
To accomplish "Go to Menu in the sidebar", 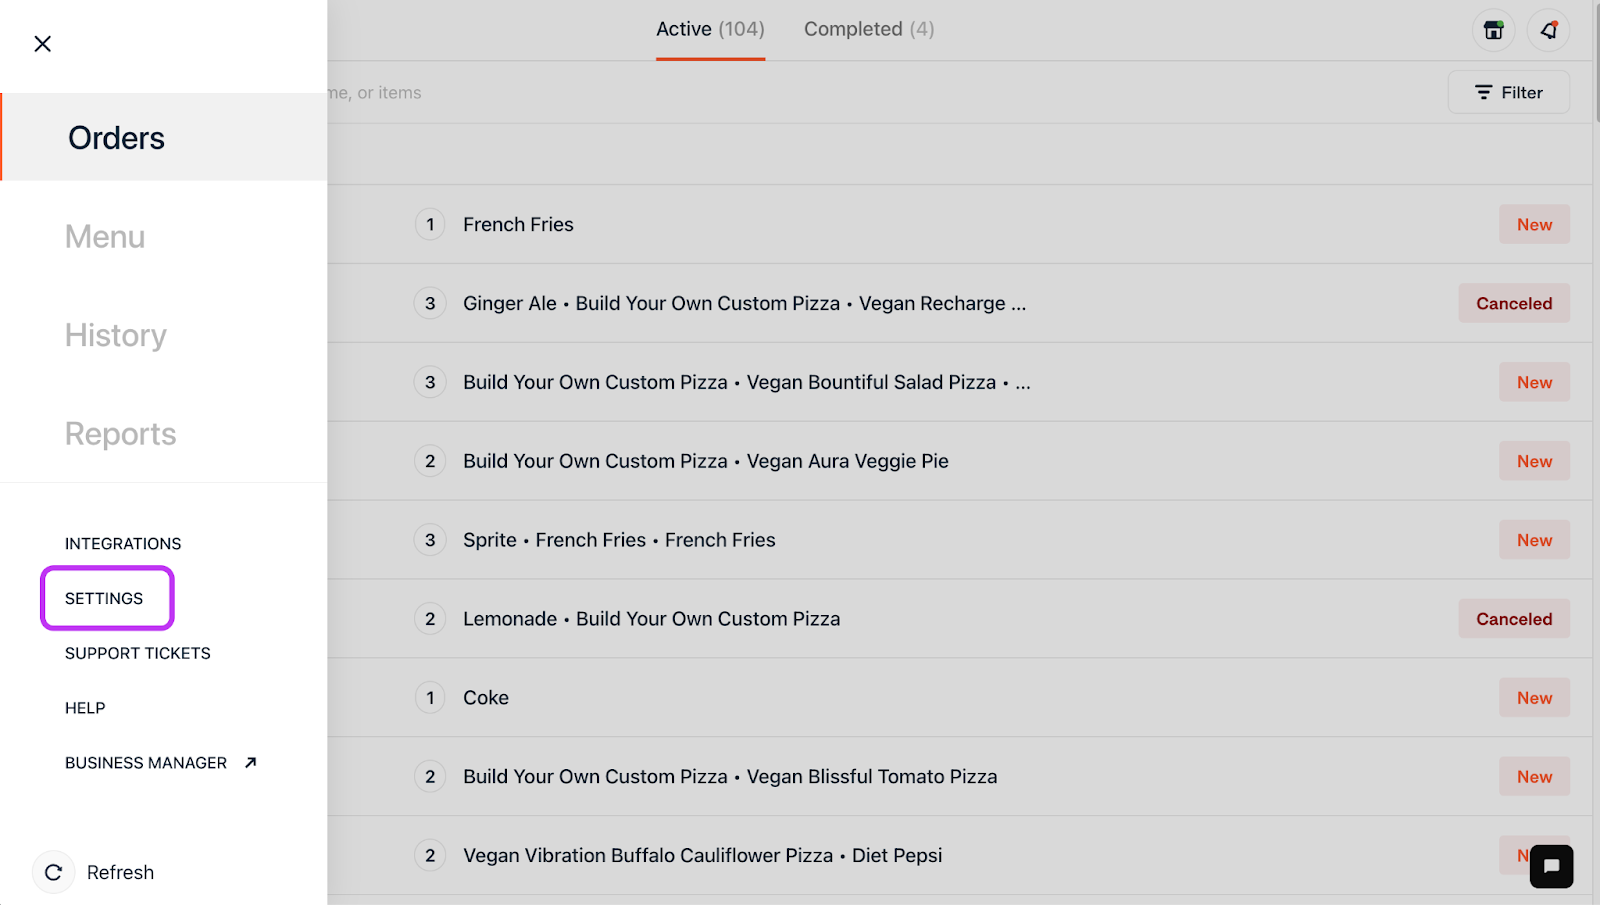I will 105,237.
